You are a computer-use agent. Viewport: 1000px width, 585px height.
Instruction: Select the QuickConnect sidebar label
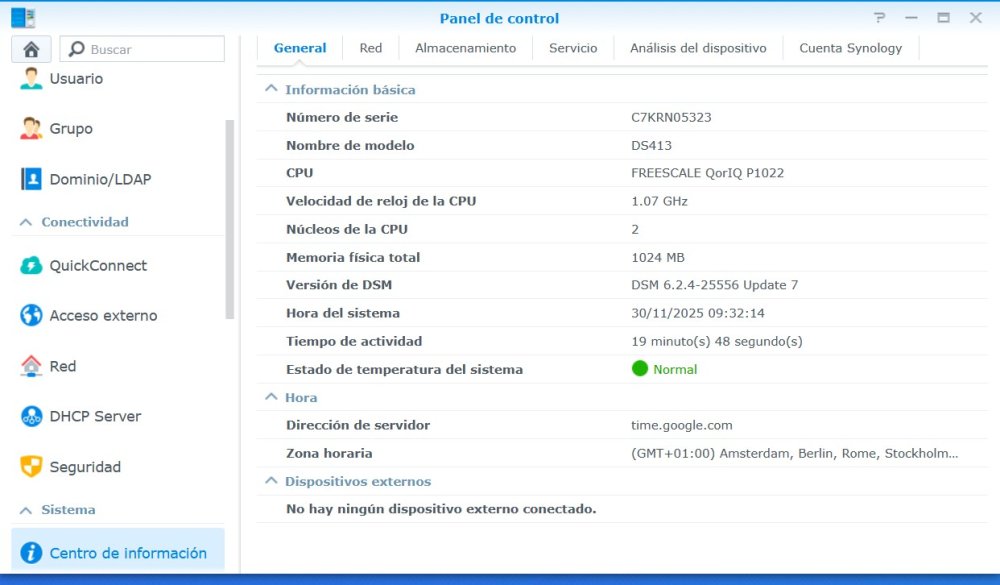(98, 265)
